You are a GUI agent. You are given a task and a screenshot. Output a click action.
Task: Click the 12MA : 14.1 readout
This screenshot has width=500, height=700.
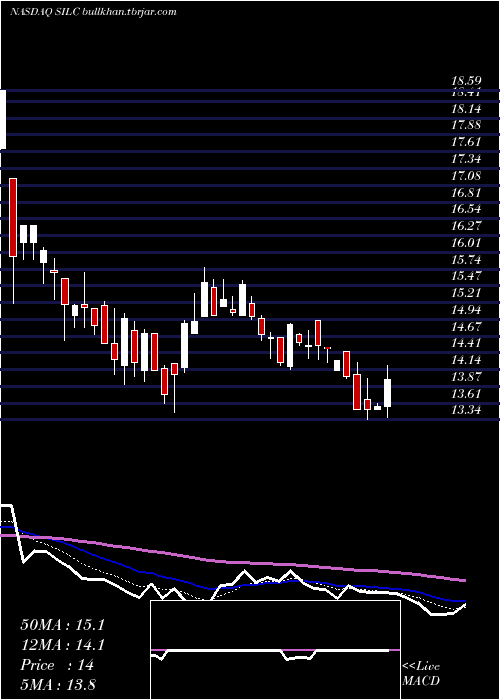[x=62, y=645]
